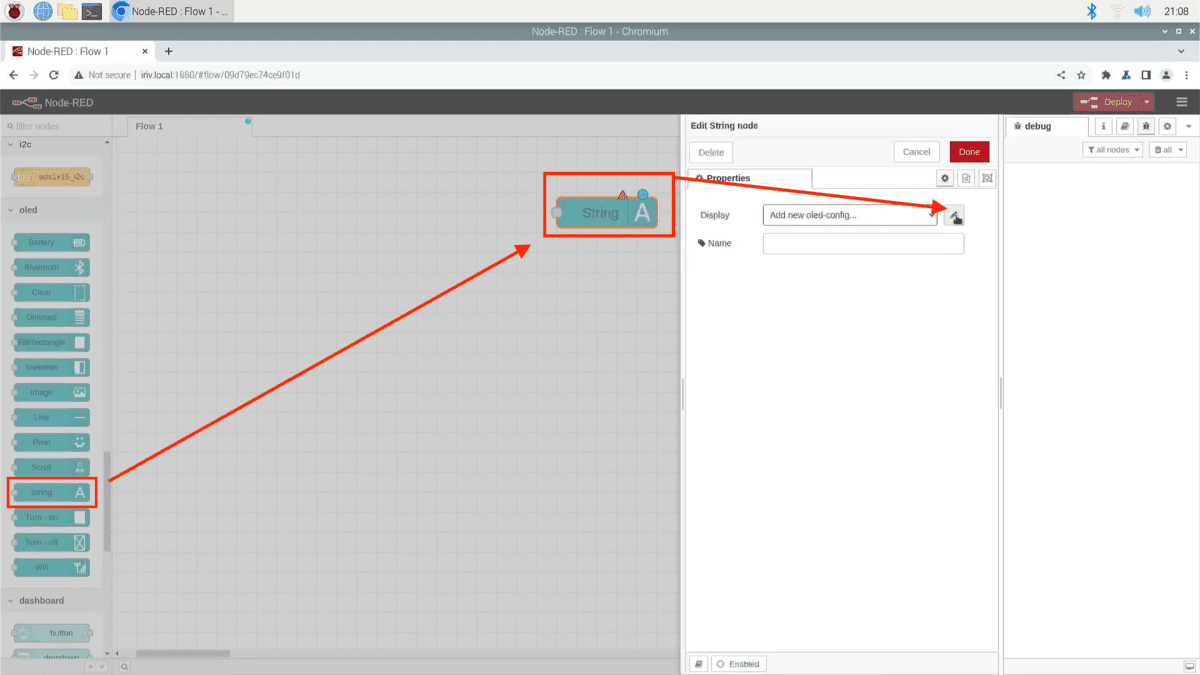Open node settings gear icon beside Properties
This screenshot has width=1200, height=675.
coord(944,178)
